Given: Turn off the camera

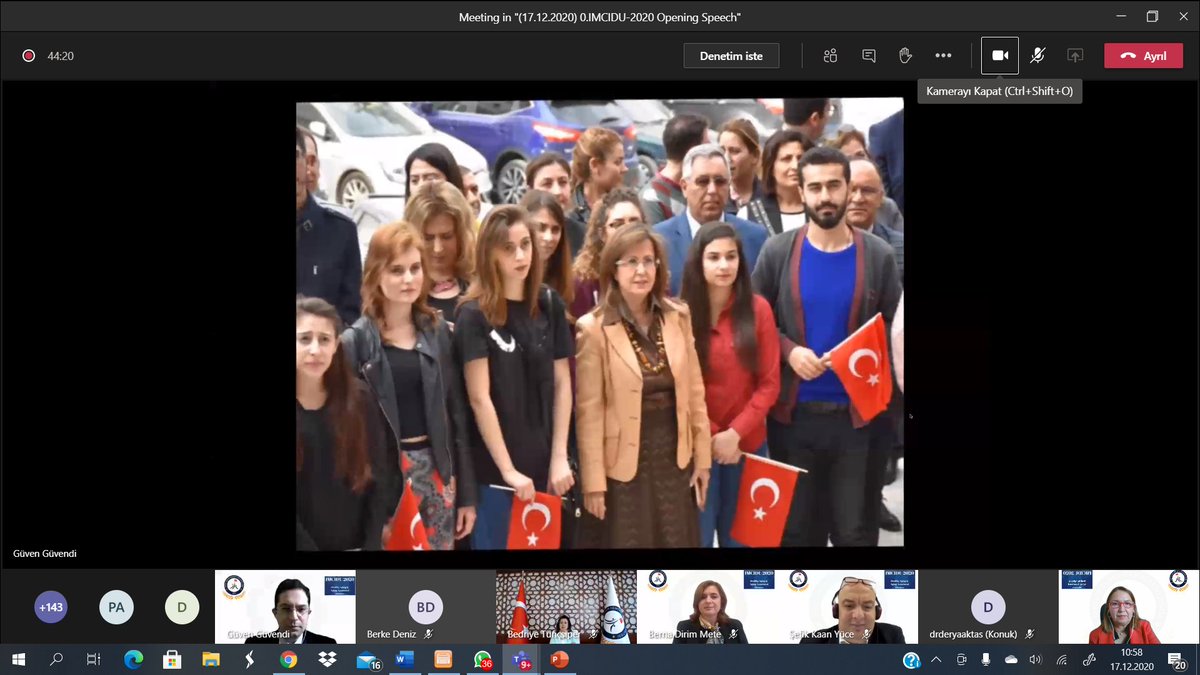Looking at the screenshot, I should (1000, 56).
